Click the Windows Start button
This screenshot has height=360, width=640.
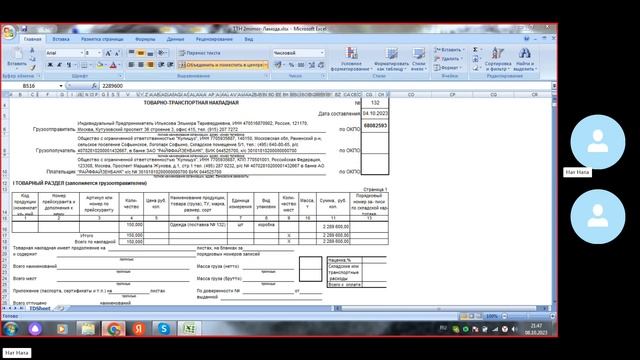[10, 329]
